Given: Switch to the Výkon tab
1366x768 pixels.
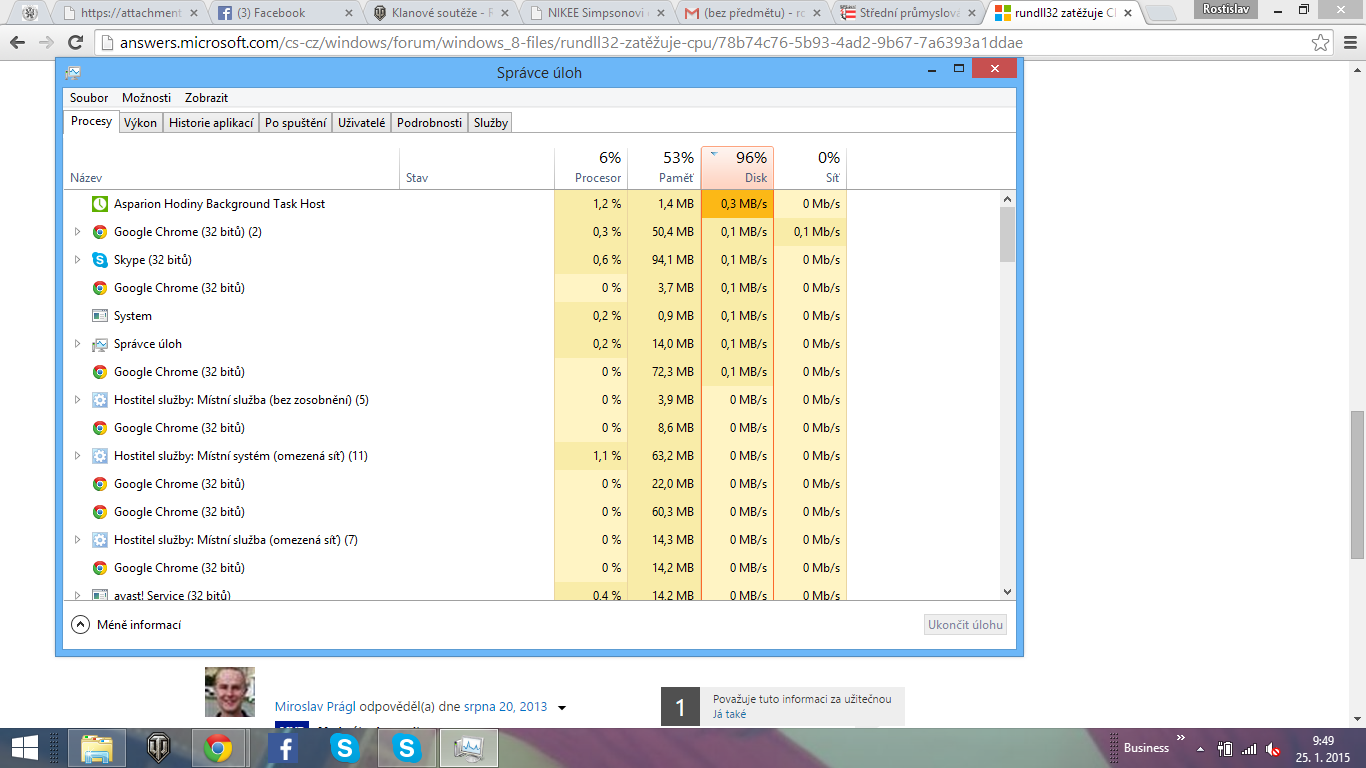Looking at the screenshot, I should [x=140, y=123].
